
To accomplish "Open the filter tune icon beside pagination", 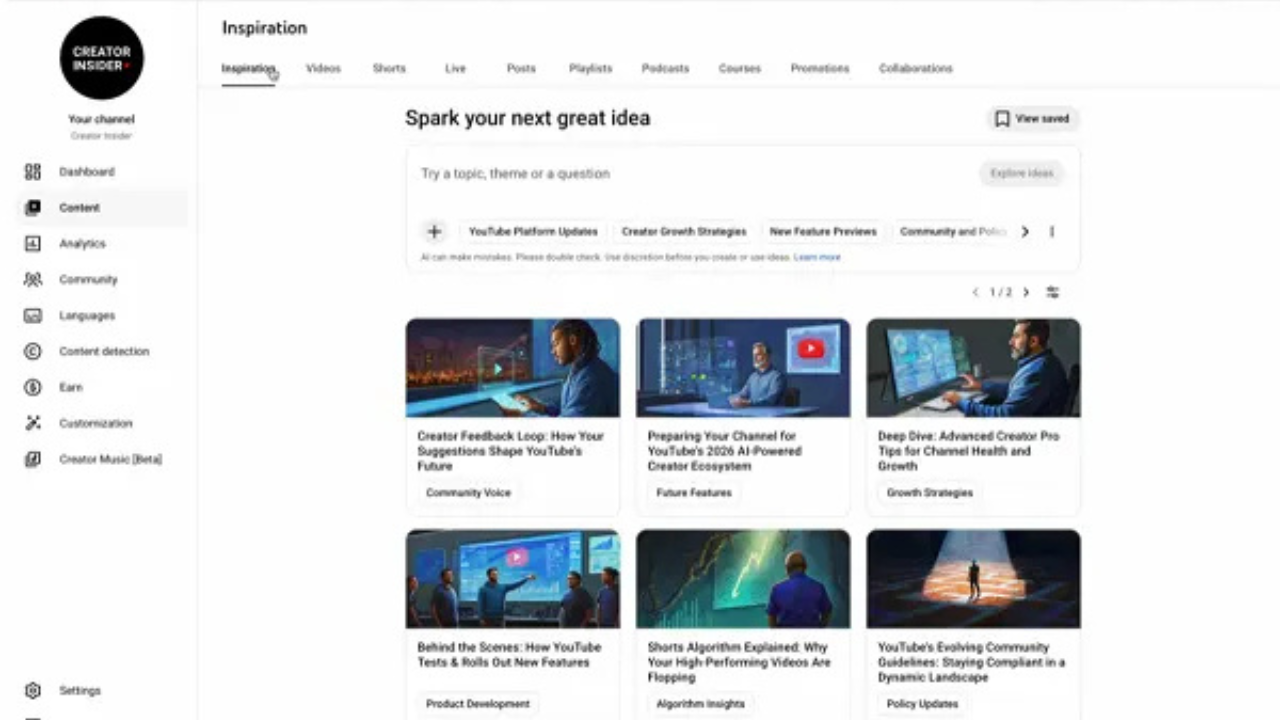I will pyautogui.click(x=1053, y=293).
